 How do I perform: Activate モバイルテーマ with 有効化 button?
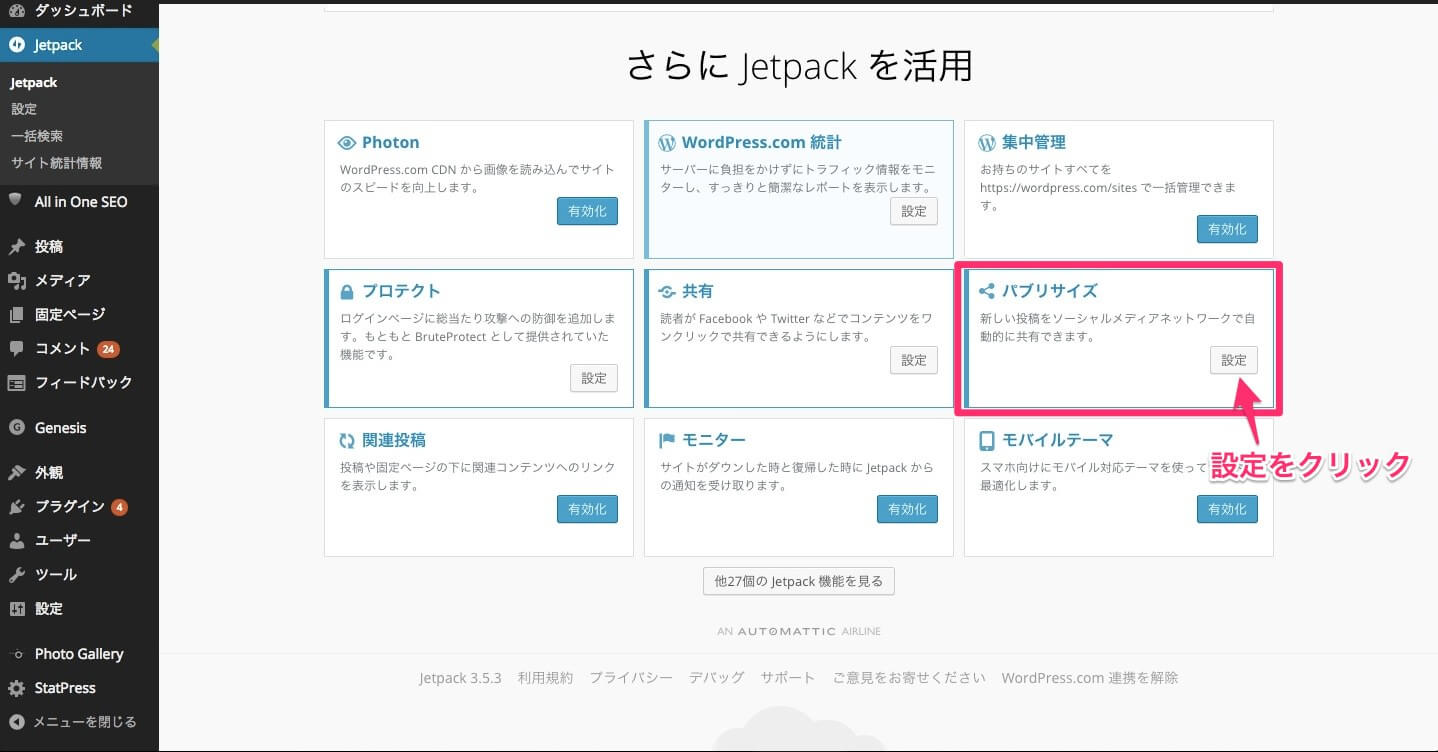[1227, 509]
